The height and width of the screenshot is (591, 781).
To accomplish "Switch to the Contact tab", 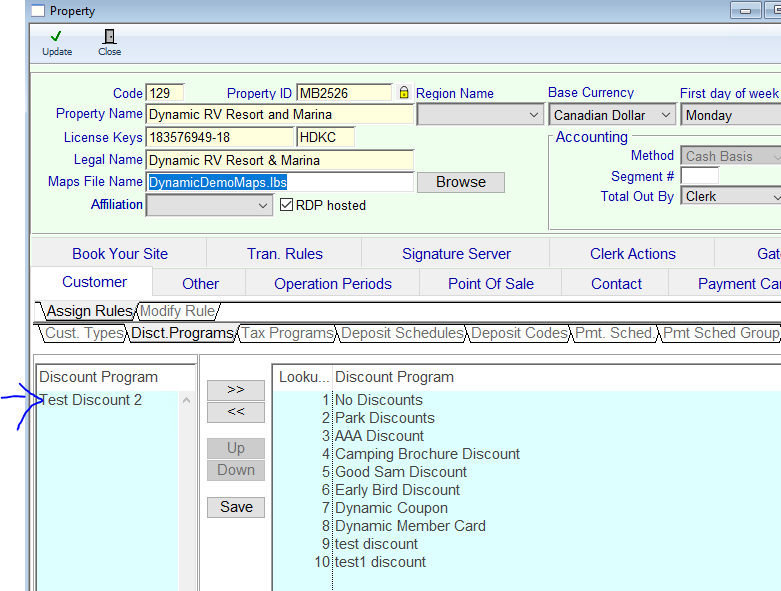I will [x=616, y=283].
